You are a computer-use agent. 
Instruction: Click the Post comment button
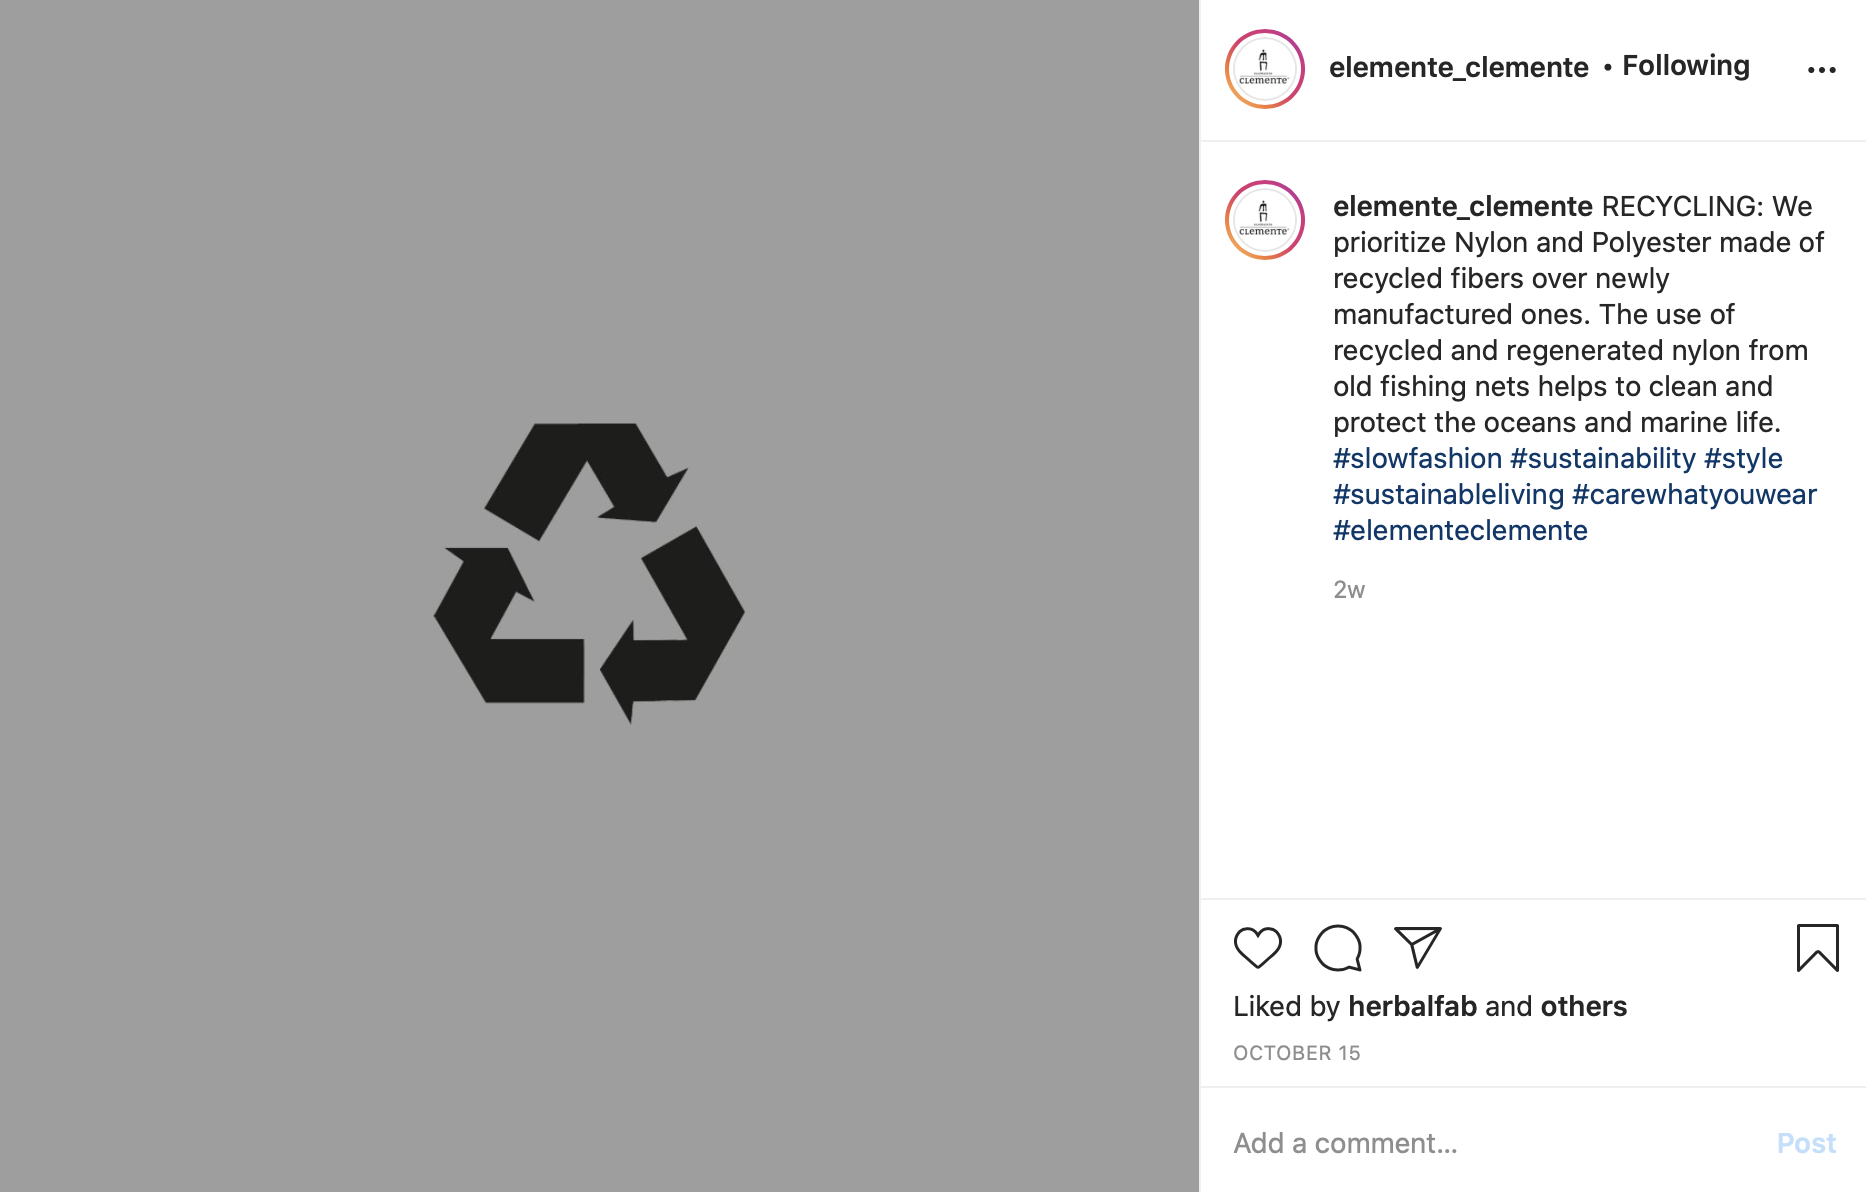click(1806, 1143)
